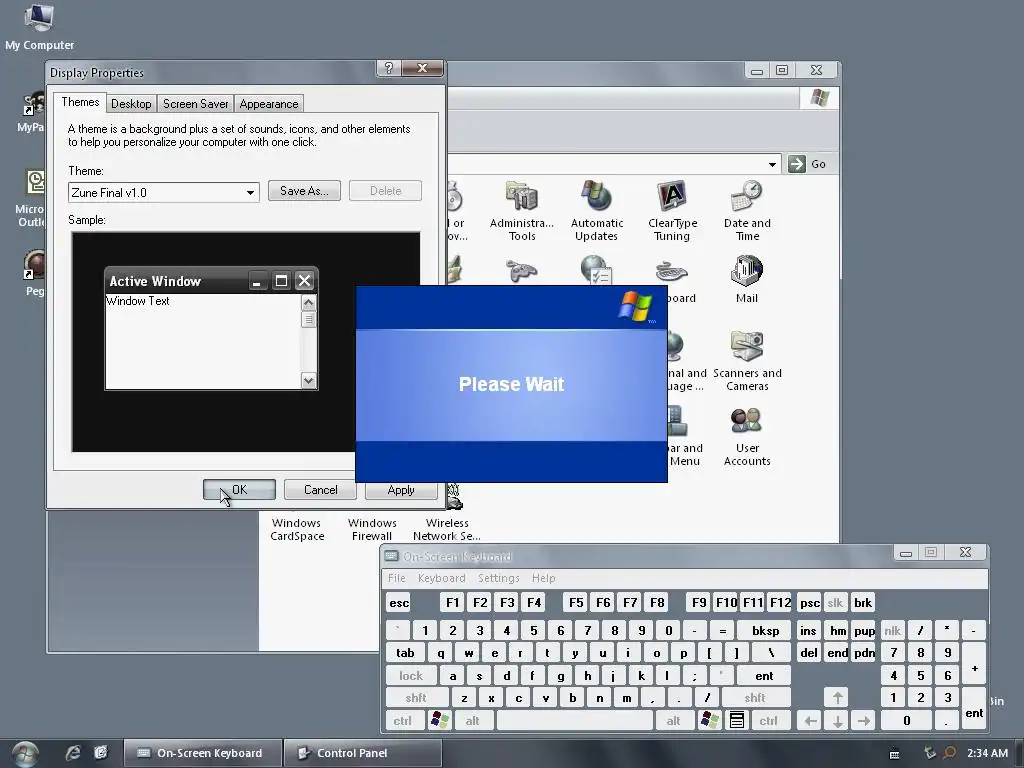Expand the Control Panel address bar dropdown
Screen dimensions: 1024x768
(772, 164)
